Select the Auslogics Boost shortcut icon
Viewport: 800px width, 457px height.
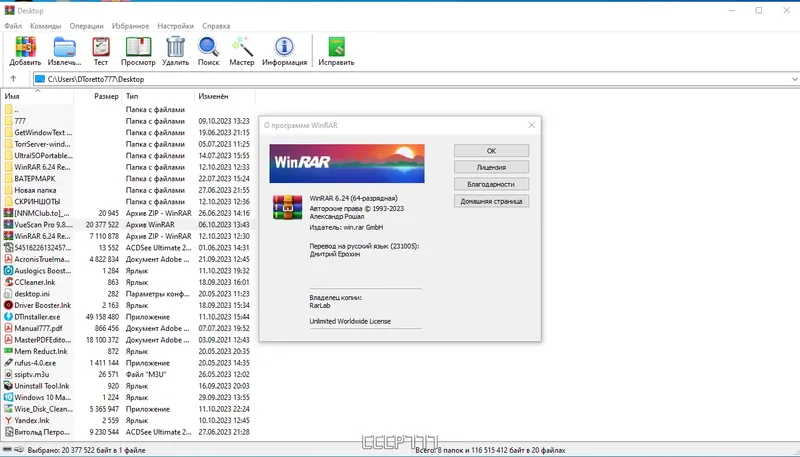tap(8, 271)
